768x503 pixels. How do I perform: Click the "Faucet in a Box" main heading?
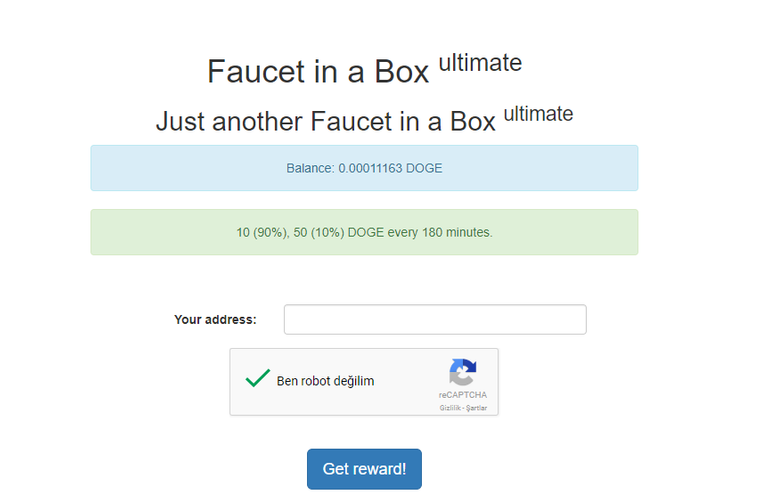tap(318, 72)
